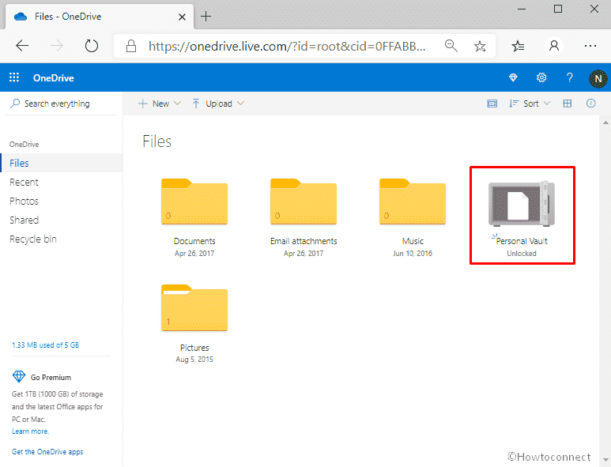
Task: Click Go Premium
Action: (51, 377)
